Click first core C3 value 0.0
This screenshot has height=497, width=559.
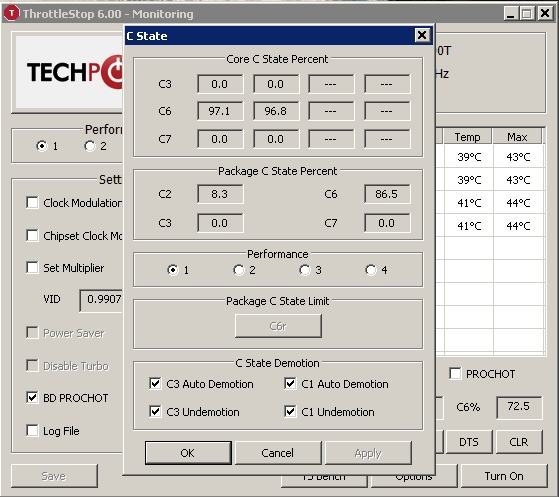[220, 84]
